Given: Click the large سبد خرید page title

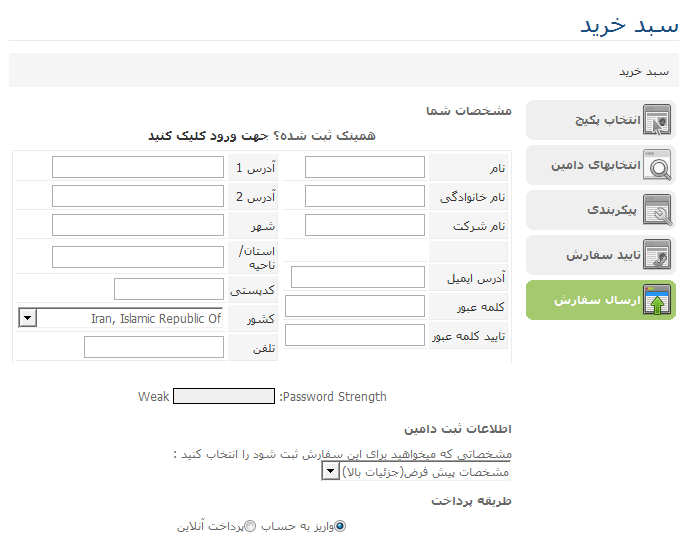Looking at the screenshot, I should [629, 26].
